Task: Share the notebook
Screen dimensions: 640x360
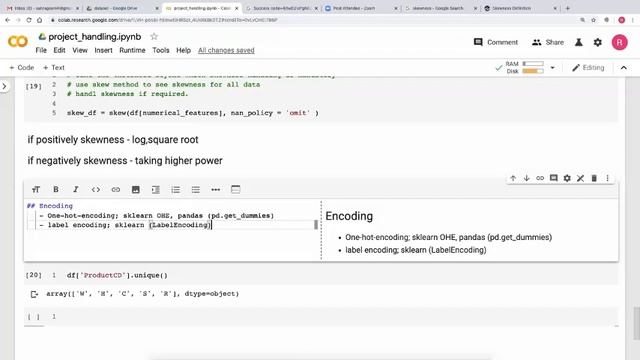Action: (x=548, y=42)
